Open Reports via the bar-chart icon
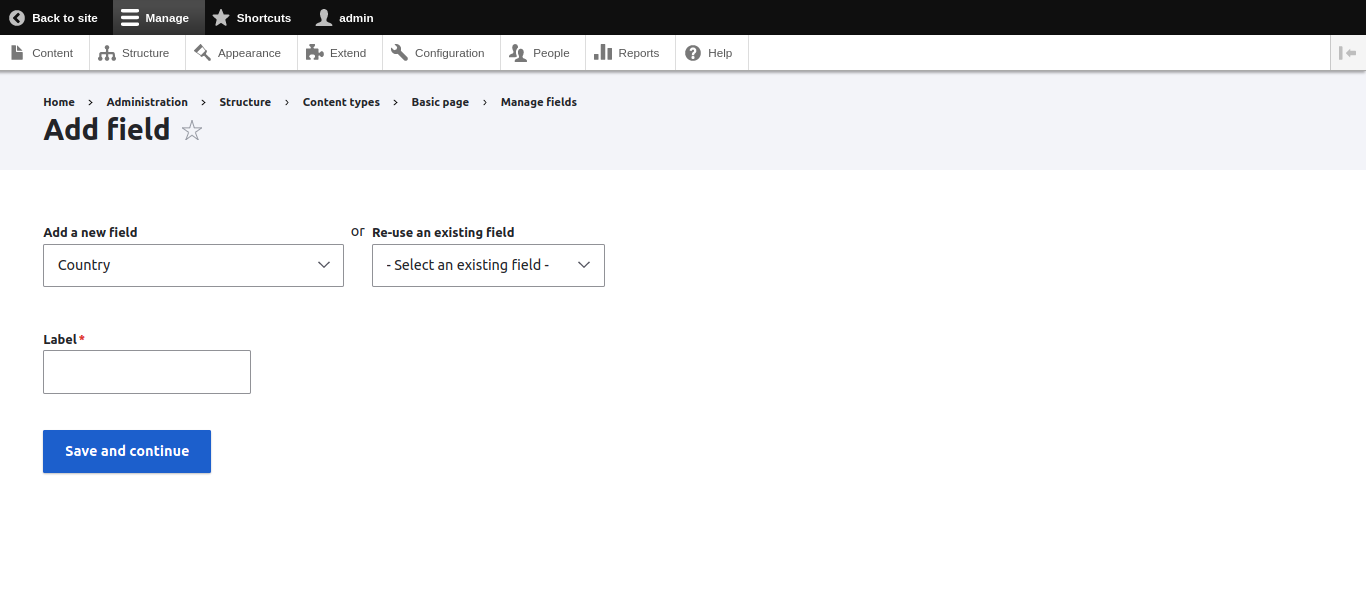The width and height of the screenshot is (1366, 592). [x=604, y=52]
